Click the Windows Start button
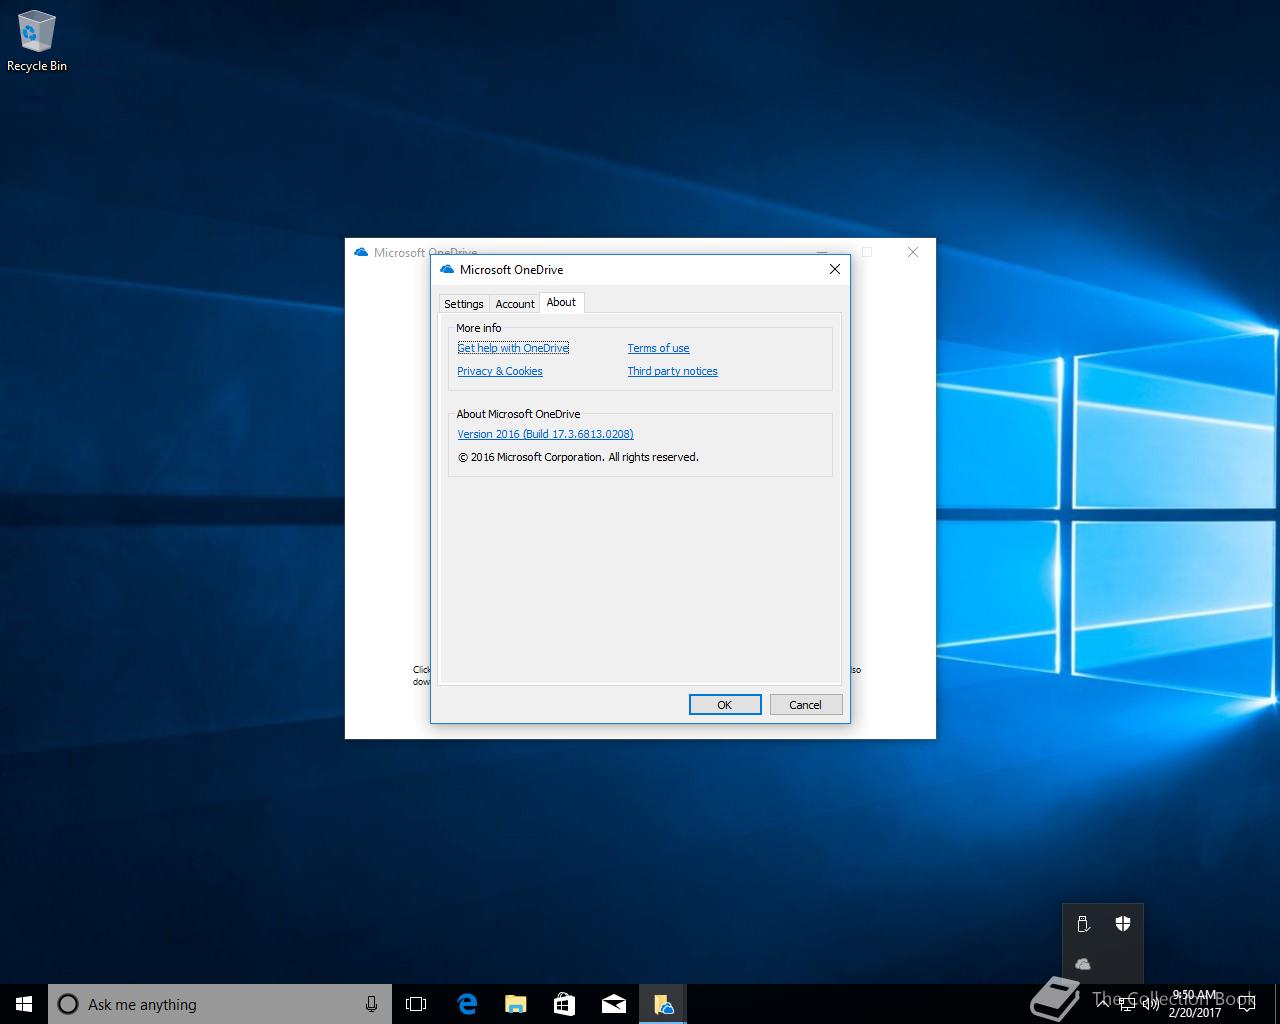The width and height of the screenshot is (1280, 1024). click(24, 1004)
